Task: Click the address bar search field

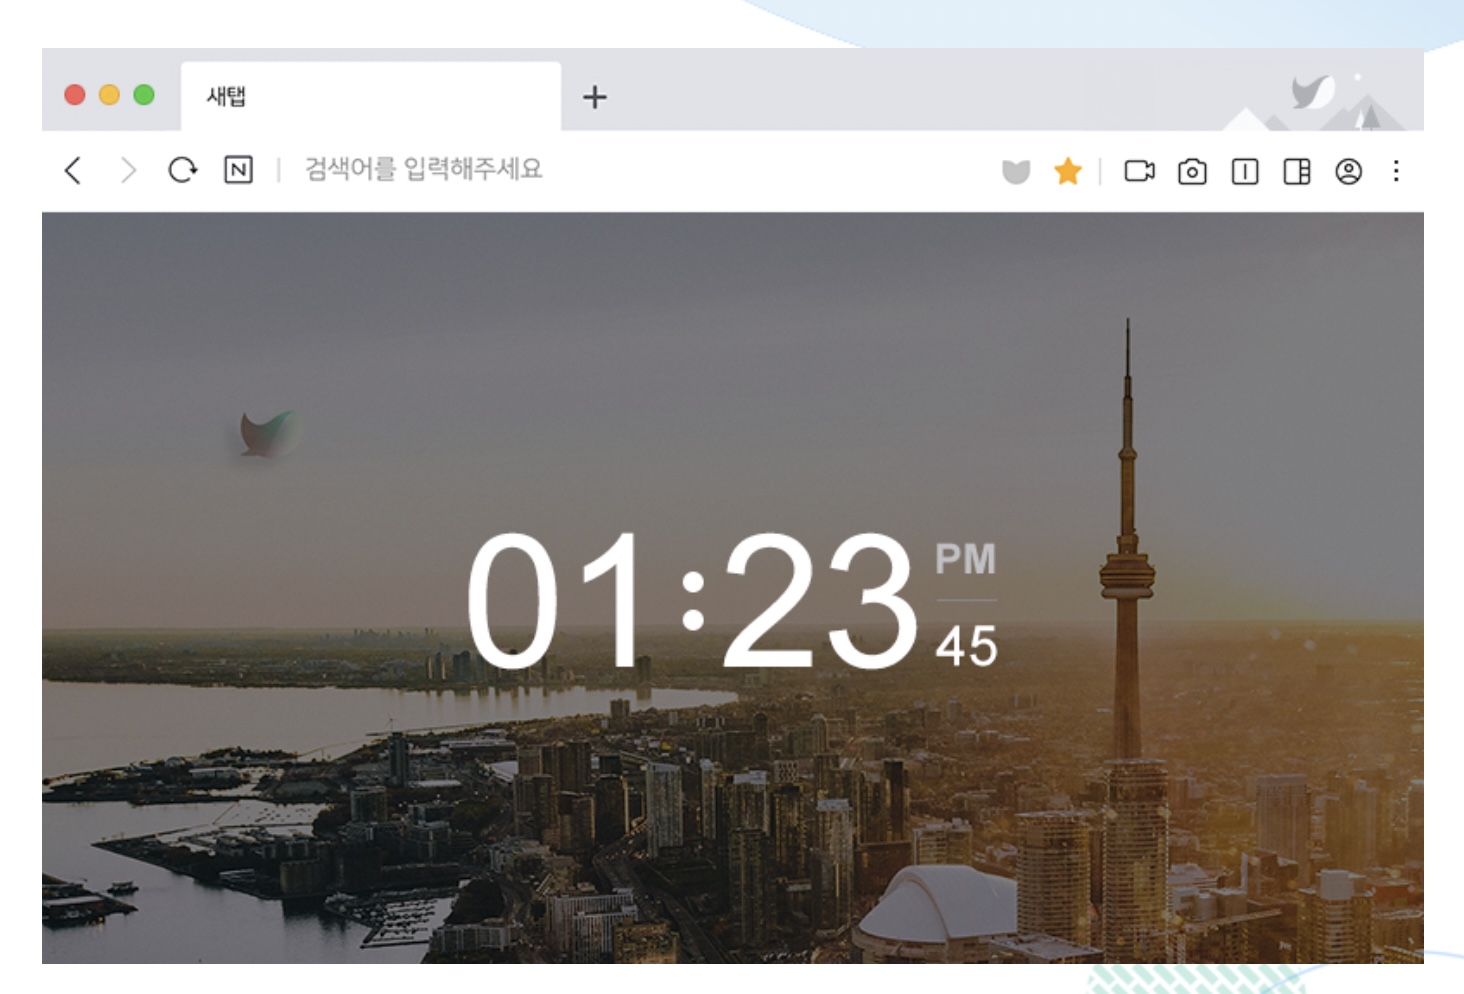Action: [x=423, y=169]
